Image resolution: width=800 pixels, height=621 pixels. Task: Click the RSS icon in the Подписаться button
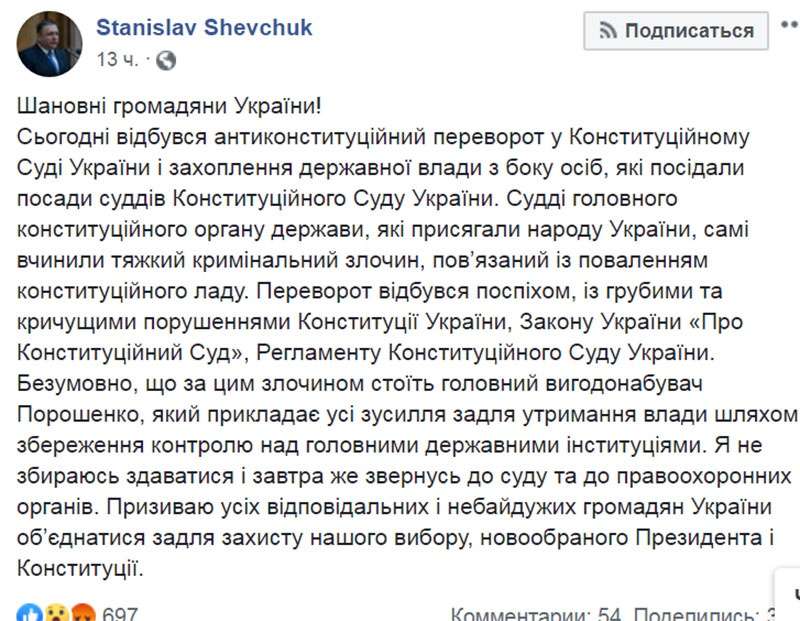pos(606,30)
